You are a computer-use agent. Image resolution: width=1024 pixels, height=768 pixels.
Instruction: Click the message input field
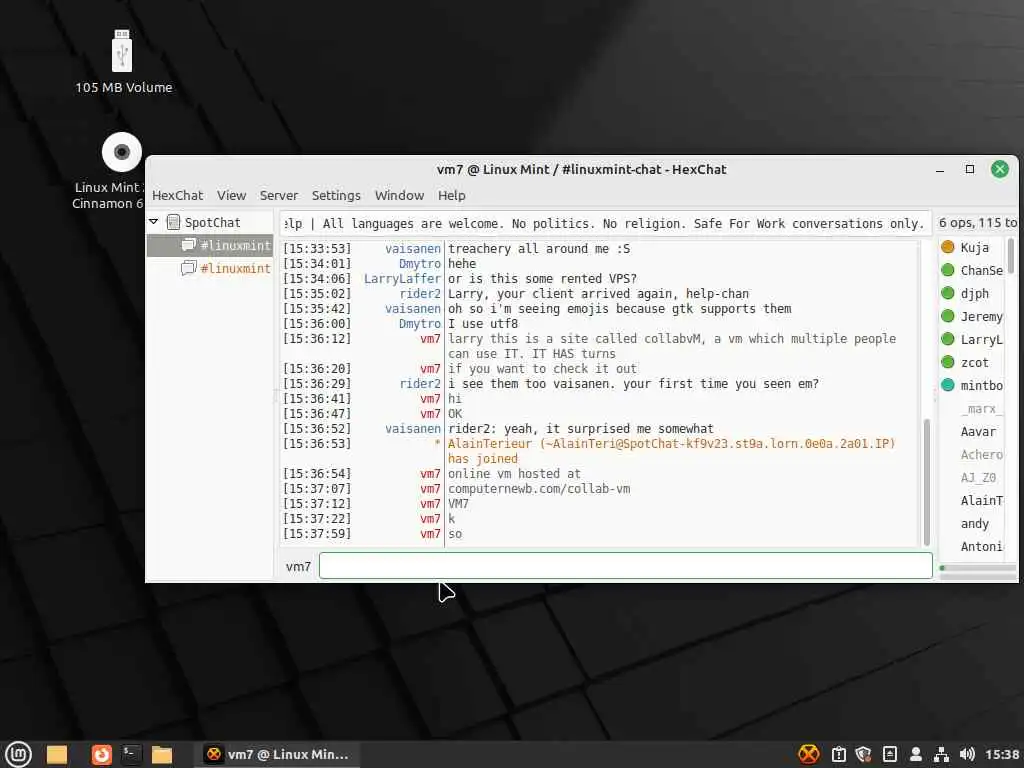(625, 566)
